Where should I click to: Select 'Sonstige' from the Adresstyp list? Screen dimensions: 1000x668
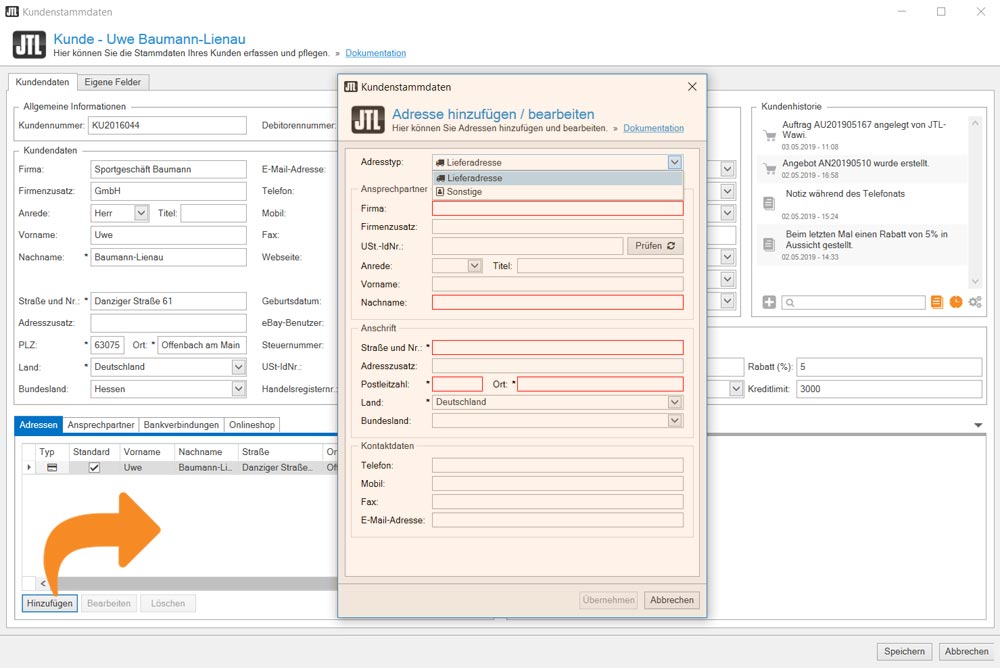pyautogui.click(x=463, y=191)
